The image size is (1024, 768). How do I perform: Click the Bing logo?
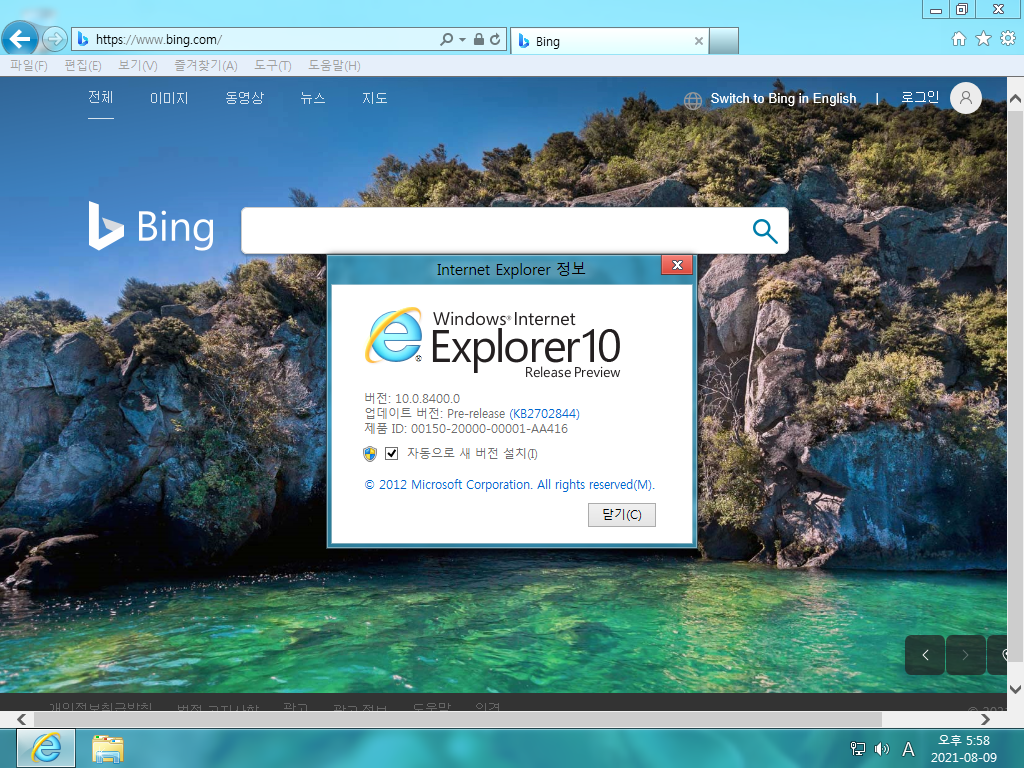pyautogui.click(x=152, y=226)
